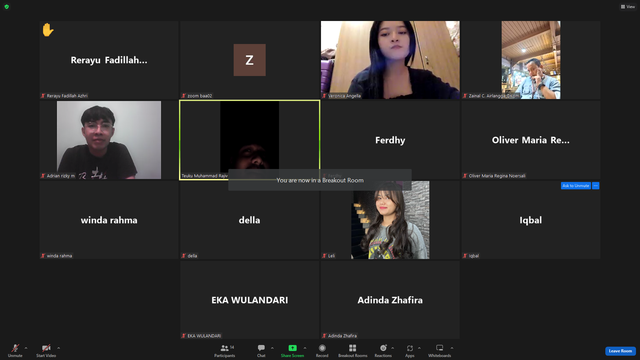This screenshot has height=360, width=640.
Task: Click muted mic icon beside EKA WULANDARI label
Action: pos(184,336)
